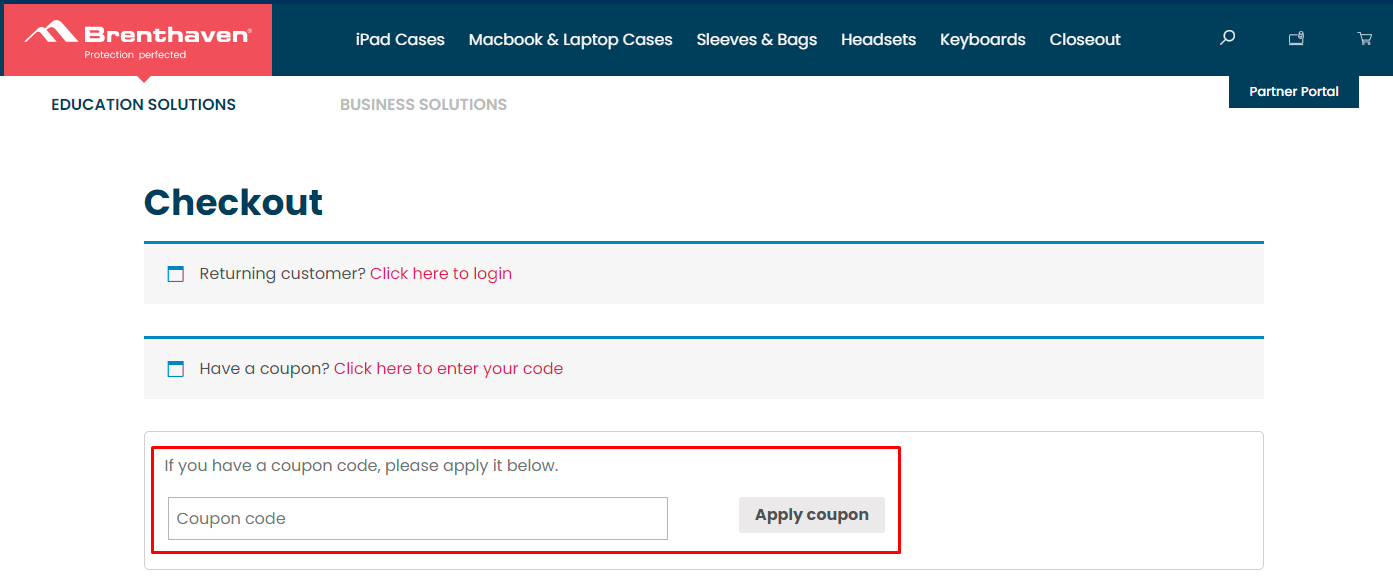Click the Apply coupon button
Screen dimensions: 1393x586
pos(812,515)
